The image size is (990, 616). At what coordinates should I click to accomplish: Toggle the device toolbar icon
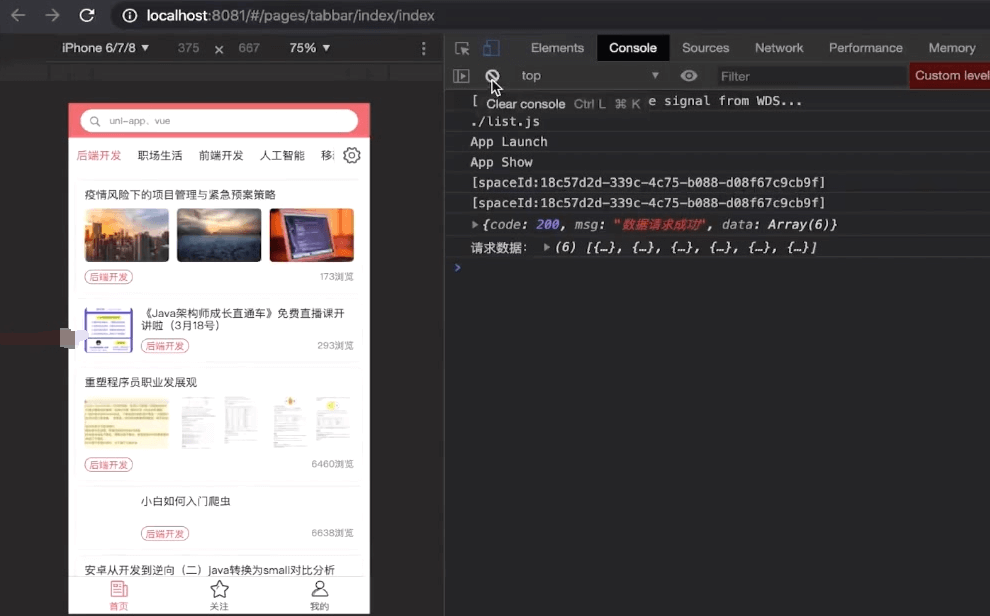[x=491, y=48]
